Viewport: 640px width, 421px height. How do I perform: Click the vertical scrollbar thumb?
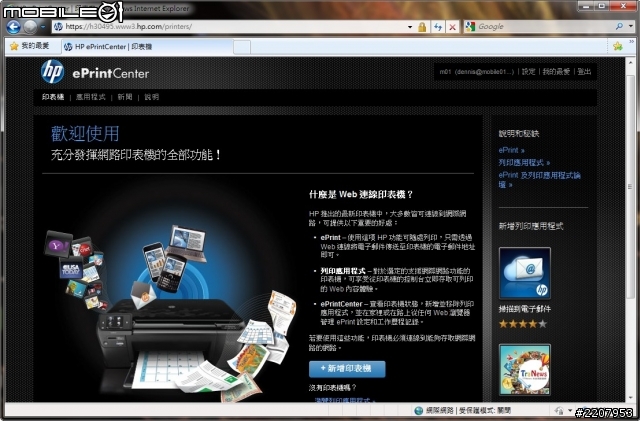click(x=631, y=186)
